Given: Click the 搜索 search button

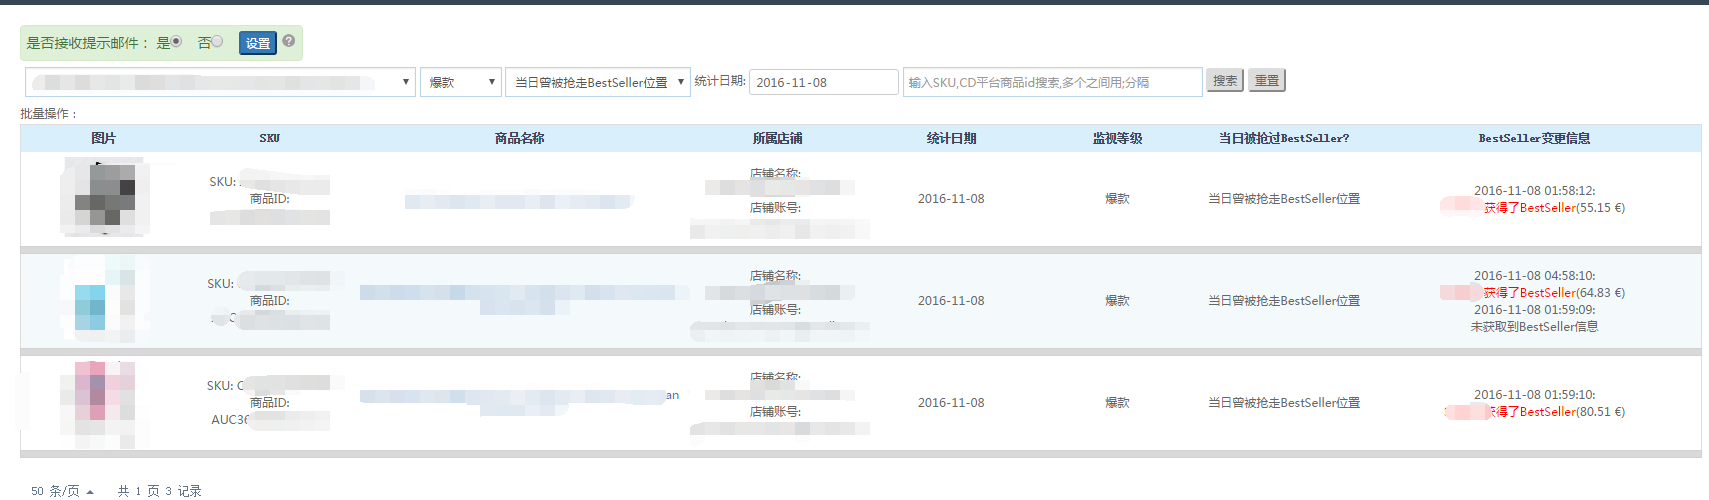Looking at the screenshot, I should [1225, 80].
